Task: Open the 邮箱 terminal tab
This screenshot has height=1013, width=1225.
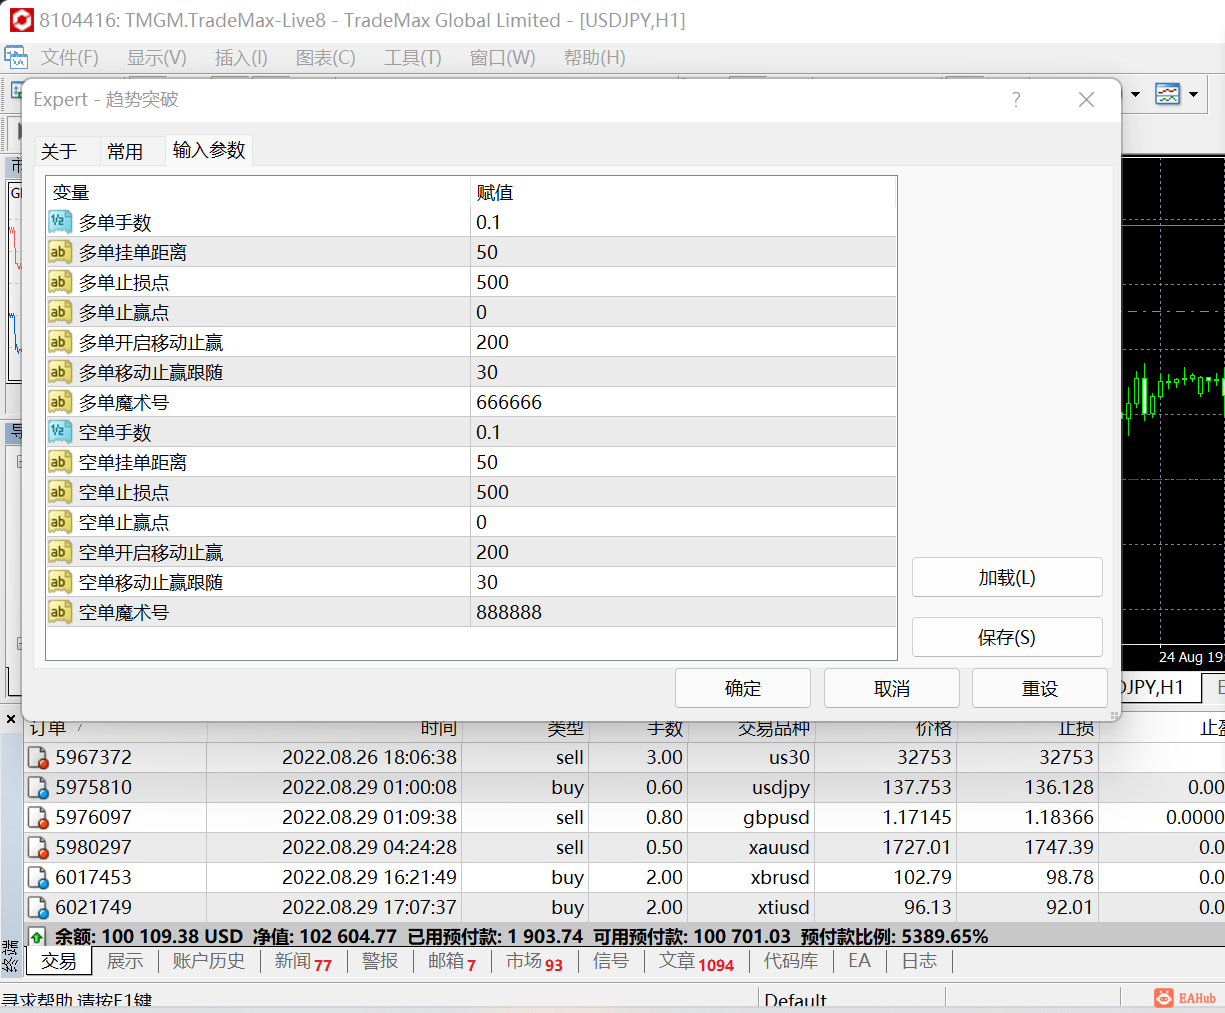Action: pos(452,961)
